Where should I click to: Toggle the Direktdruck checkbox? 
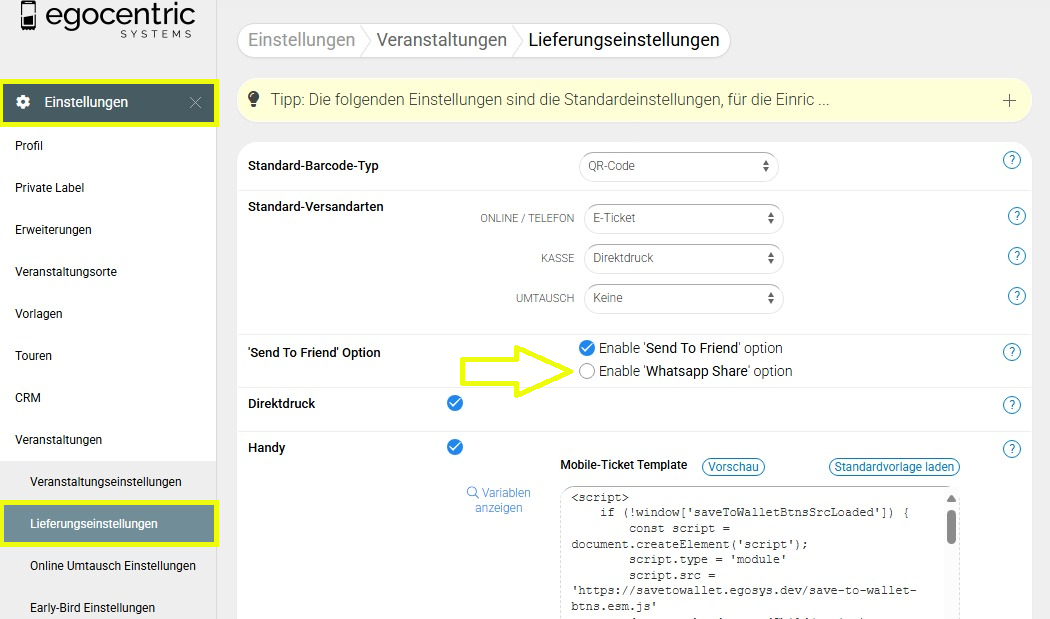455,403
